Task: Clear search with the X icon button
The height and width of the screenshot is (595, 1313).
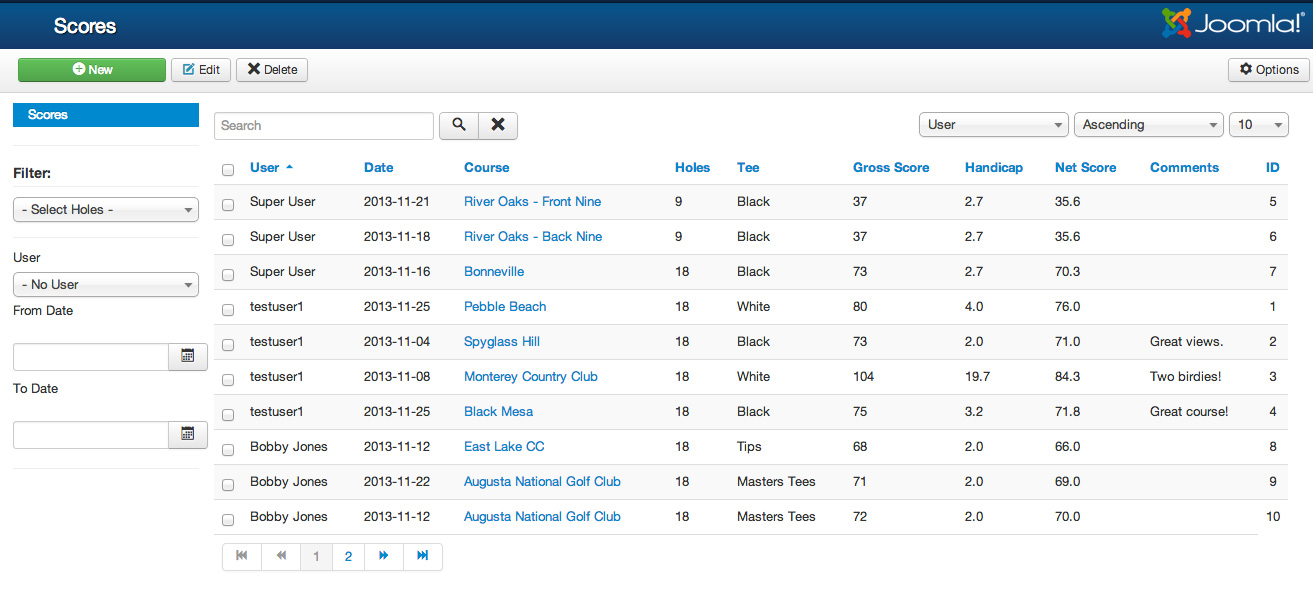Action: pos(498,125)
